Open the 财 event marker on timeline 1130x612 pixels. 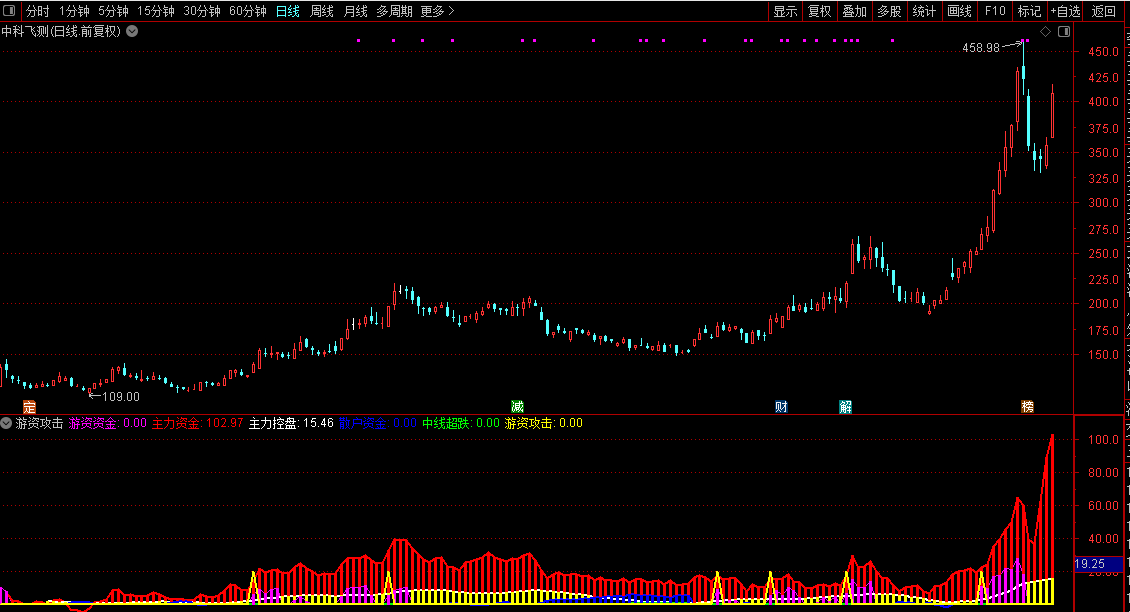pyautogui.click(x=781, y=407)
